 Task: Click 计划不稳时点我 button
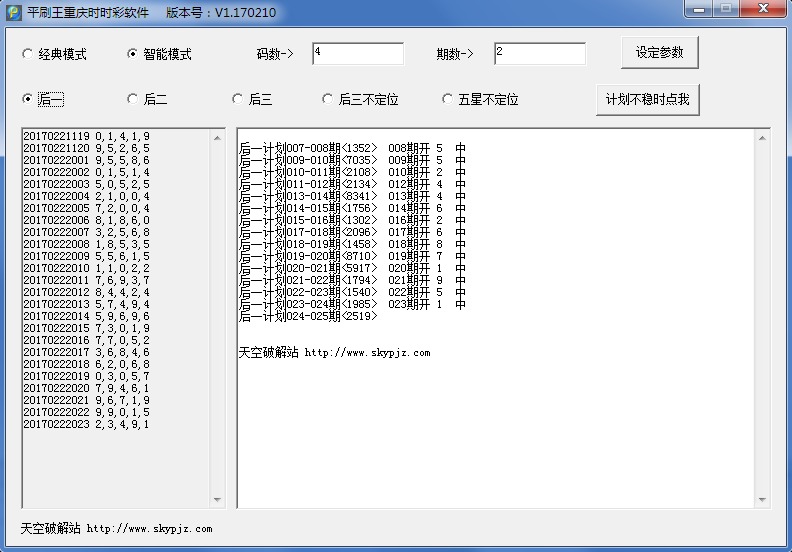click(x=647, y=100)
